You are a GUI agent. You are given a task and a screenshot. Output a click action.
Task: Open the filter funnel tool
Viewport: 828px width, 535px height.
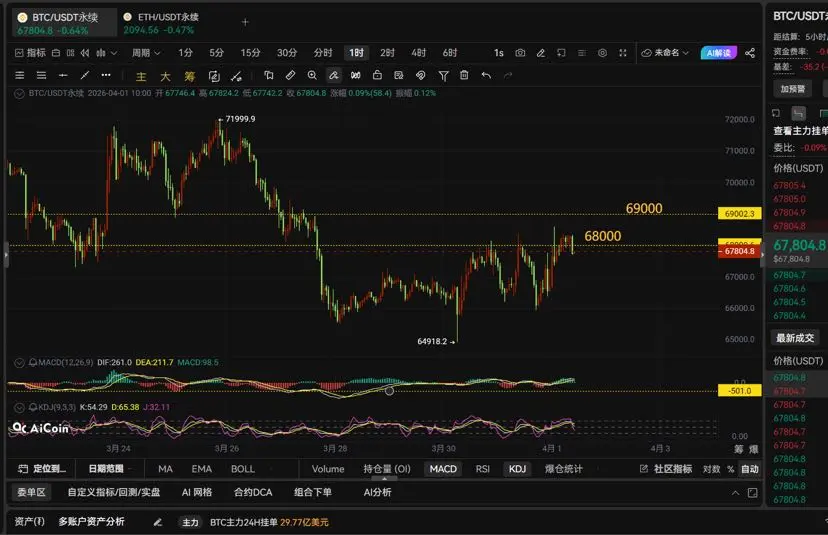444,76
